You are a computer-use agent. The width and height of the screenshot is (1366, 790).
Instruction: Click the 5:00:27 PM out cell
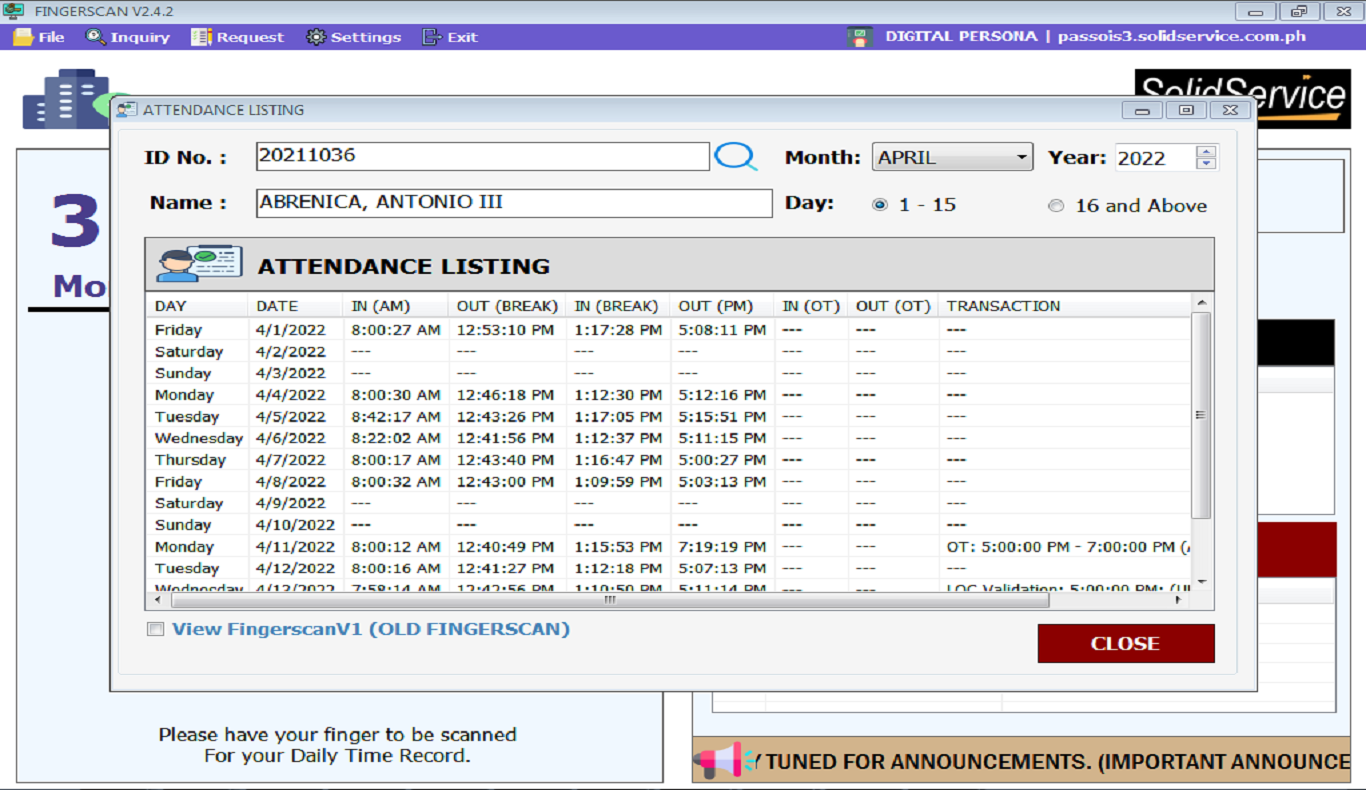click(x=722, y=460)
